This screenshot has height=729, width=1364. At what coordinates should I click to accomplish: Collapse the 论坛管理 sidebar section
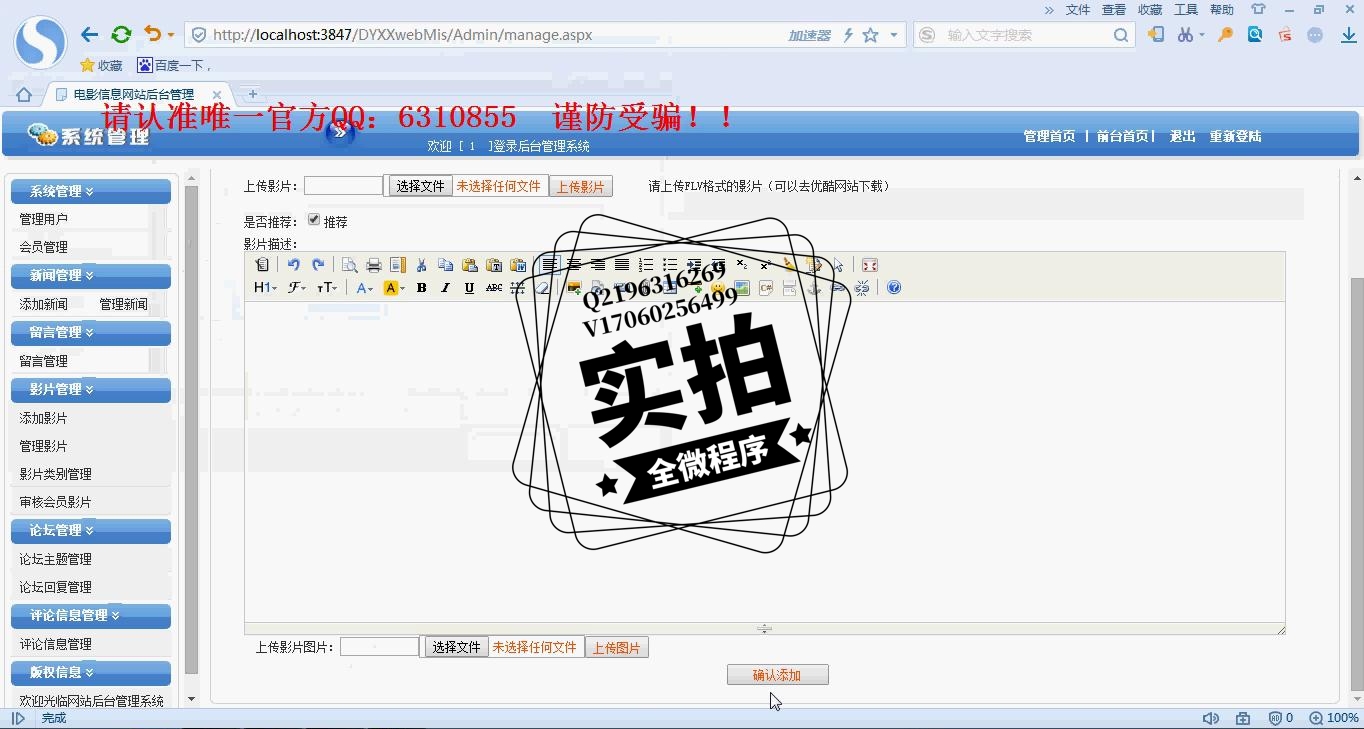tap(90, 530)
